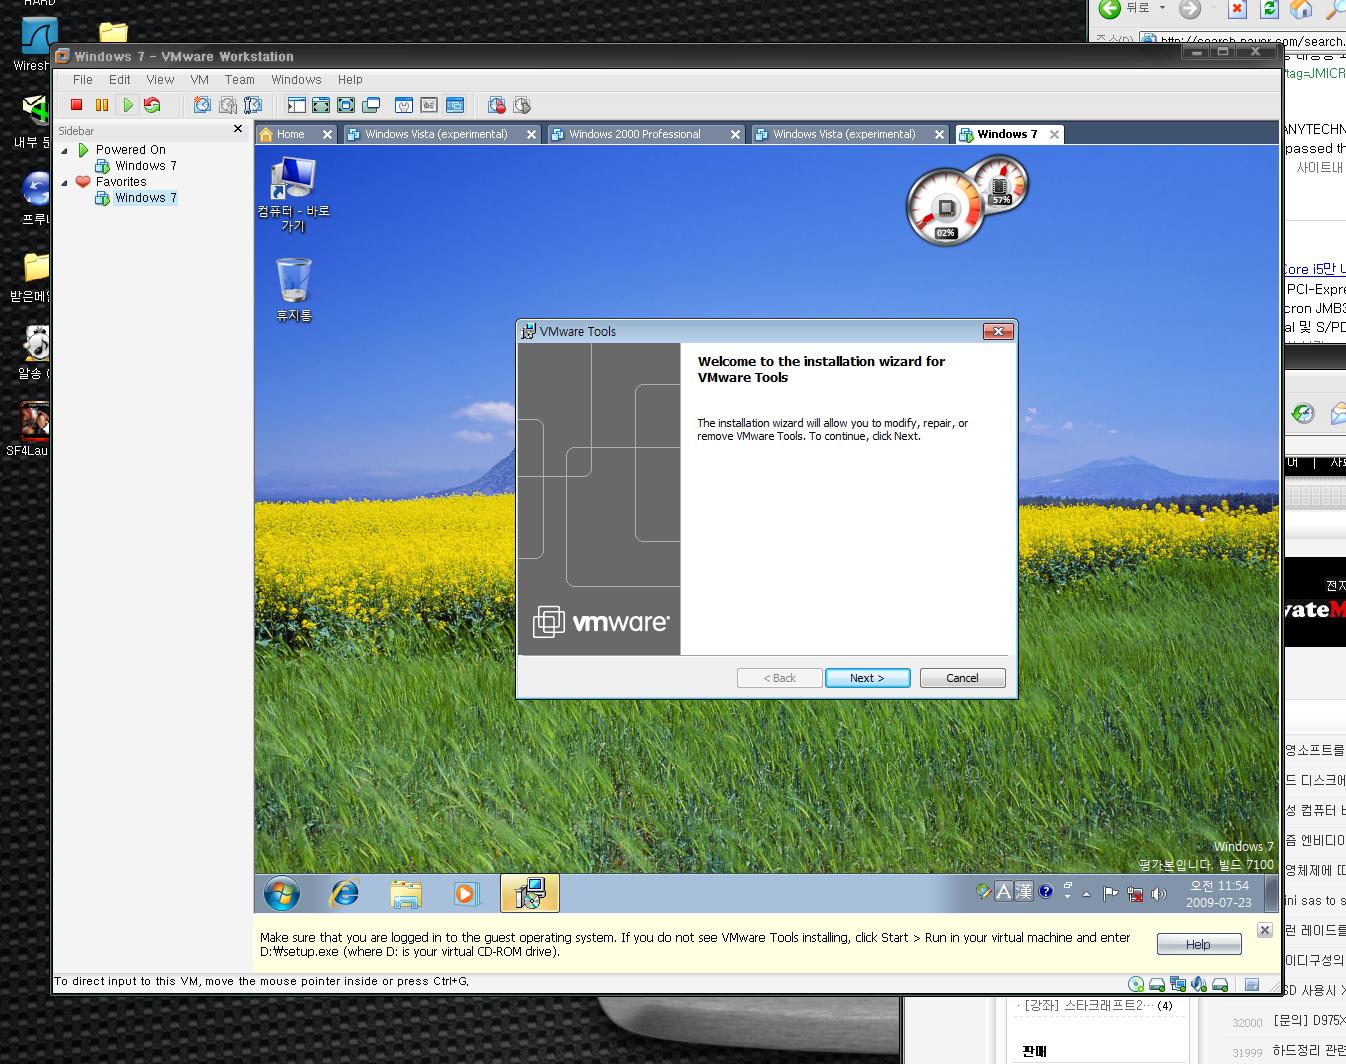Close the Windows 7 VM tab
The image size is (1346, 1064).
[x=1054, y=134]
